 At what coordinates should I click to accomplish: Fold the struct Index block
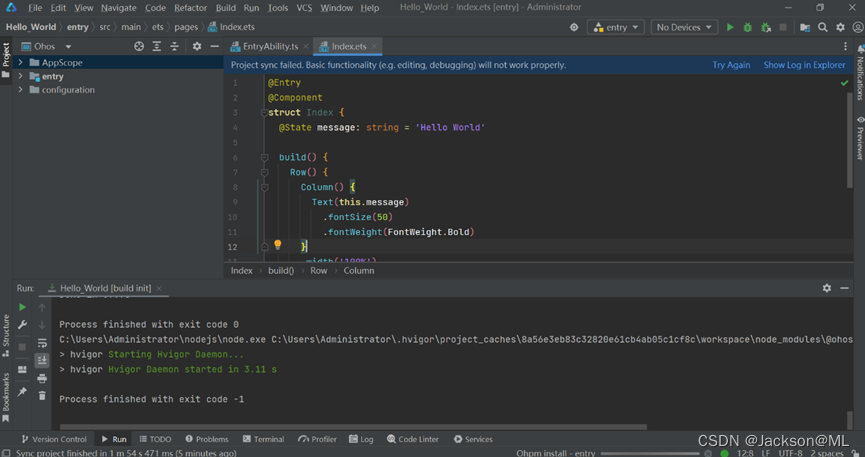coord(264,113)
